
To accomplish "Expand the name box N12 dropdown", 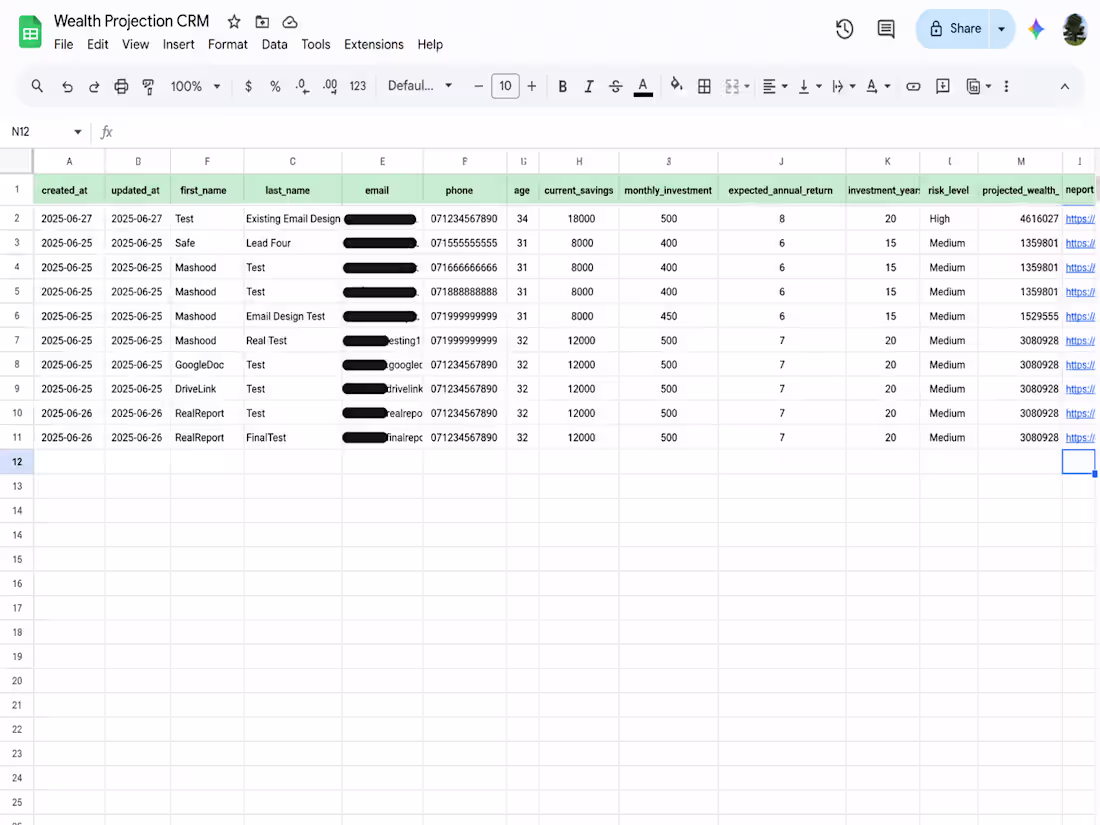I will (x=78, y=132).
